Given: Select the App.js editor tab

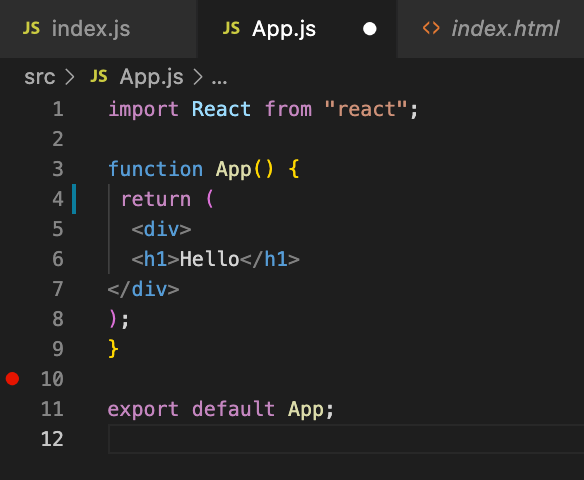Looking at the screenshot, I should click(x=297, y=29).
